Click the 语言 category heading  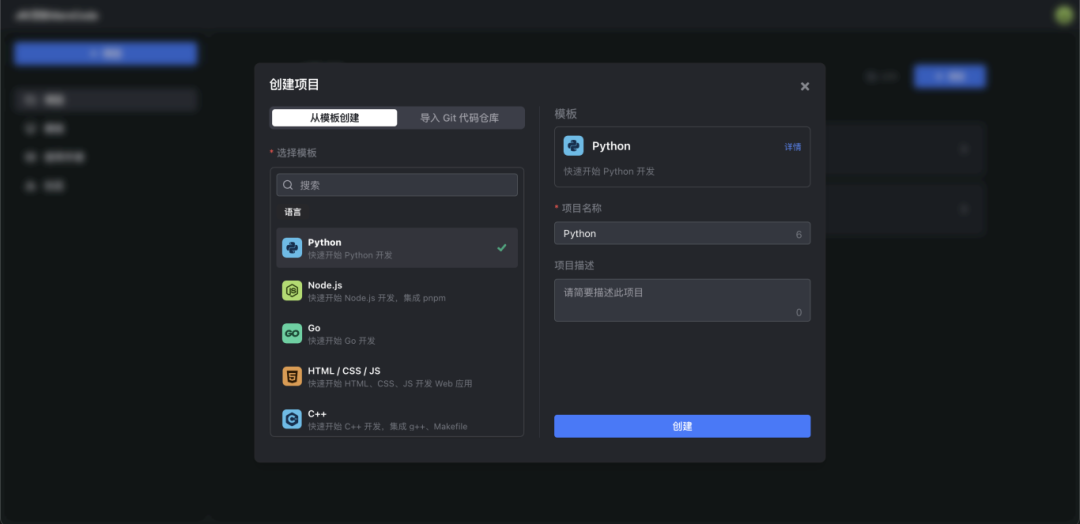293,212
